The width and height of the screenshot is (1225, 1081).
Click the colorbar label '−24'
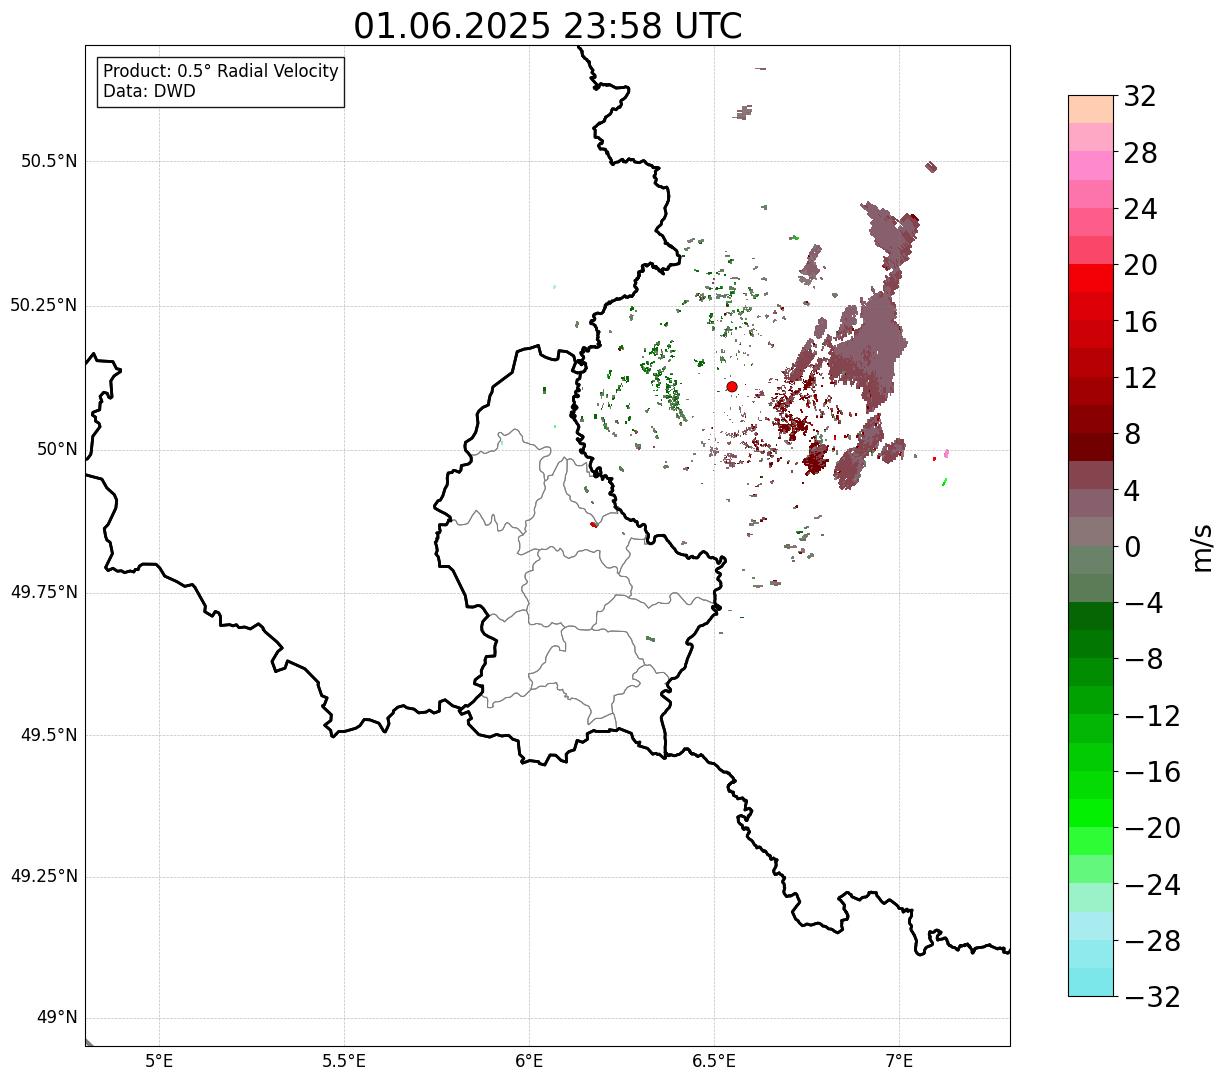[x=1152, y=885]
